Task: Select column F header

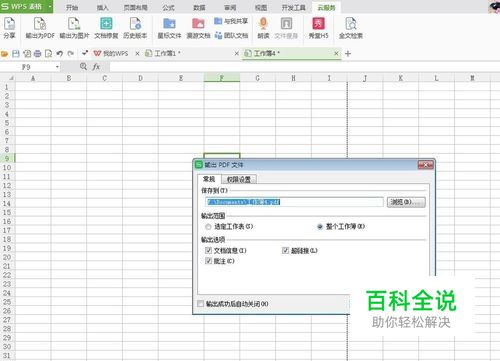Action: 222,78
